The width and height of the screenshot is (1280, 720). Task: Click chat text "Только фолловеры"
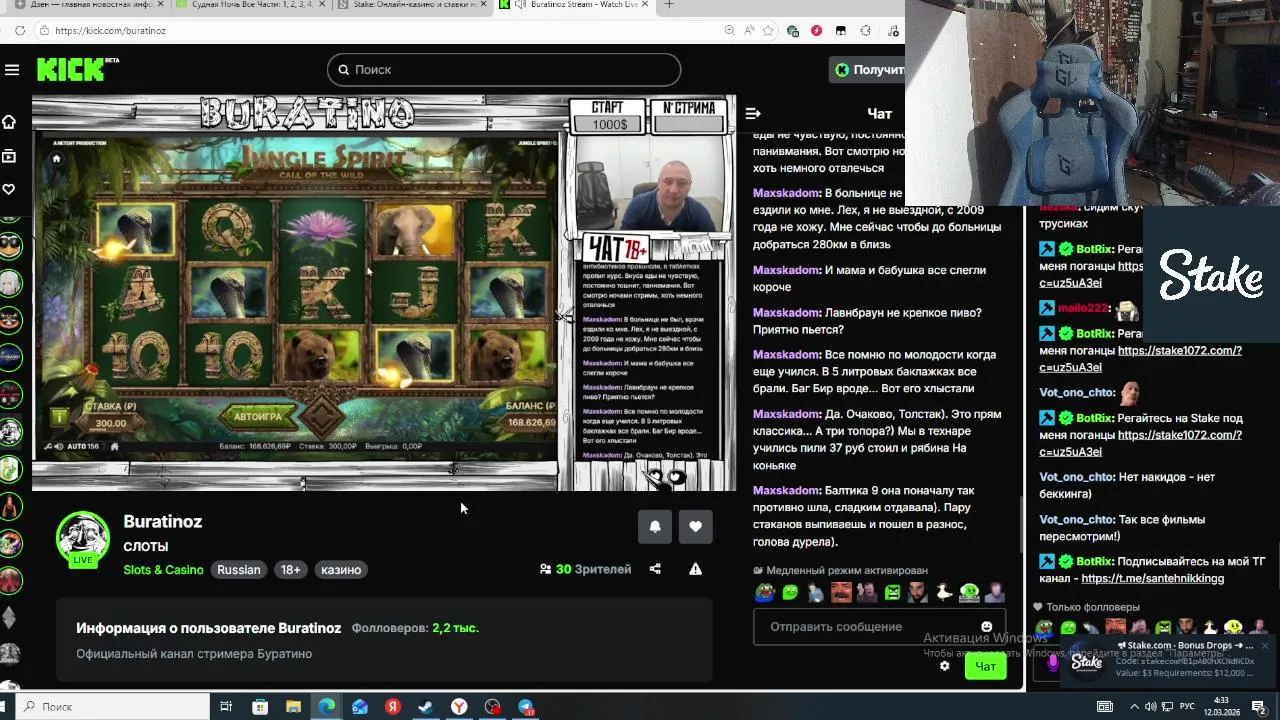pyautogui.click(x=1092, y=607)
